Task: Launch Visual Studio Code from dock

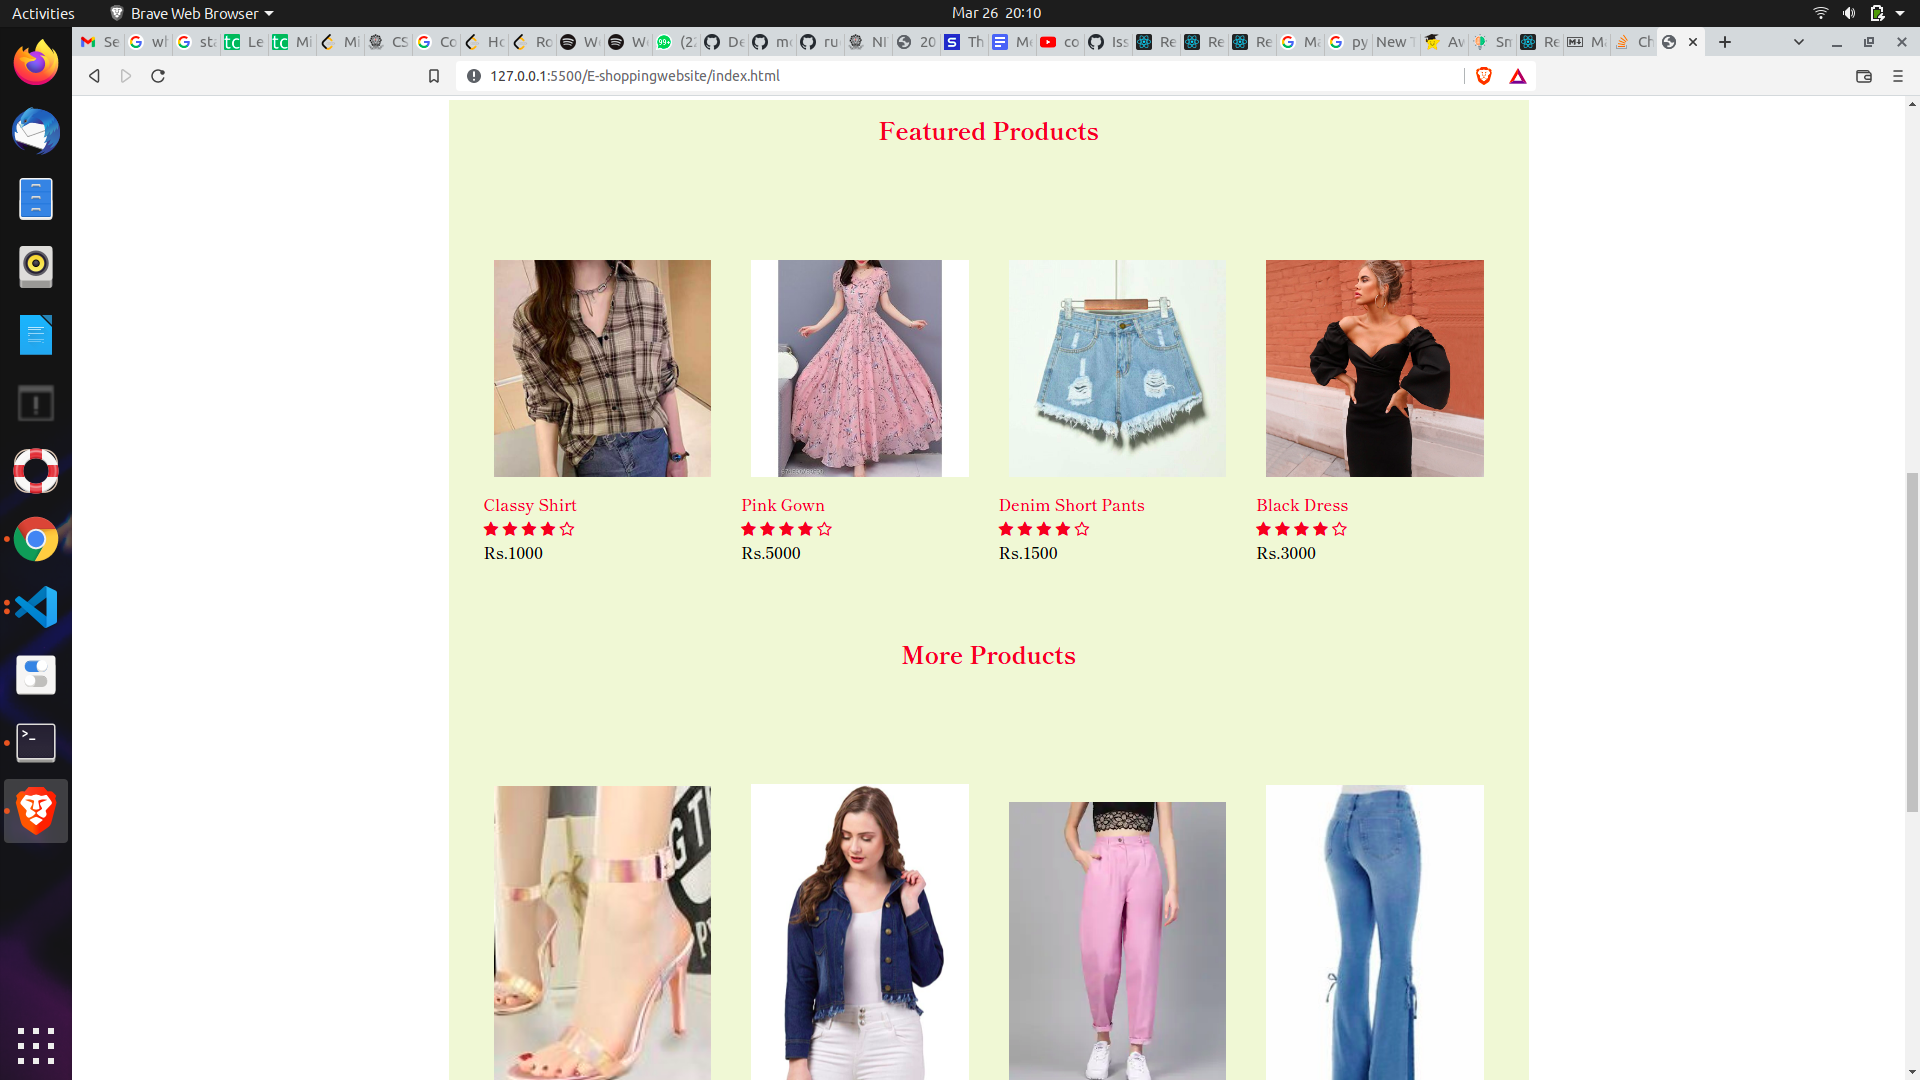Action: (36, 607)
